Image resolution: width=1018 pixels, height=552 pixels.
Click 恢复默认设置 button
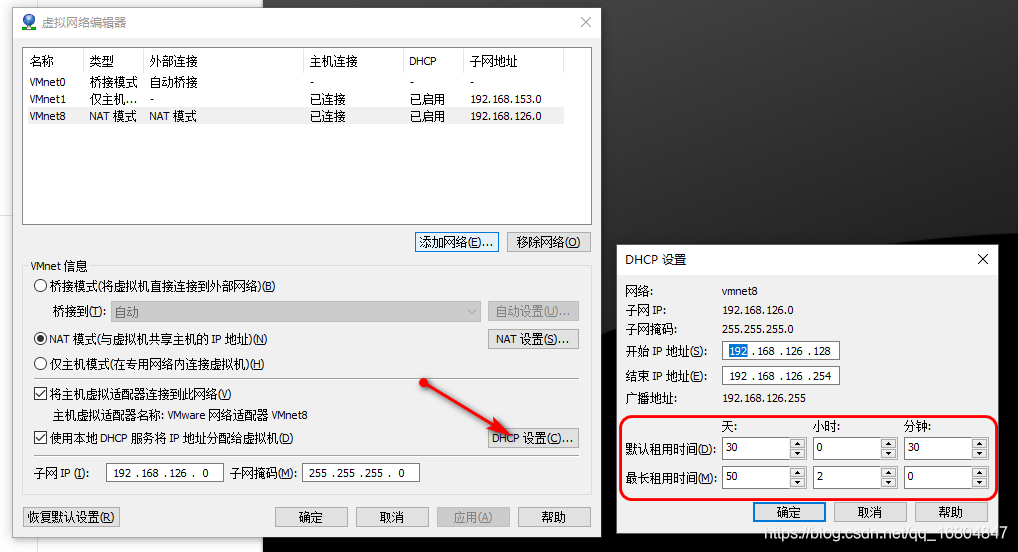pyautogui.click(x=71, y=517)
